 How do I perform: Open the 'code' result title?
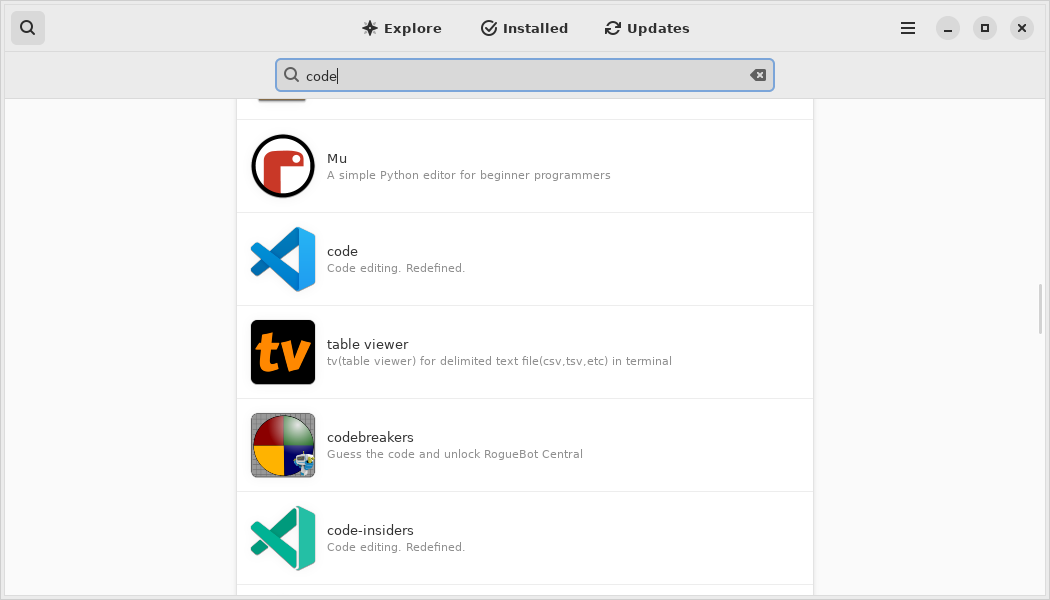342,251
